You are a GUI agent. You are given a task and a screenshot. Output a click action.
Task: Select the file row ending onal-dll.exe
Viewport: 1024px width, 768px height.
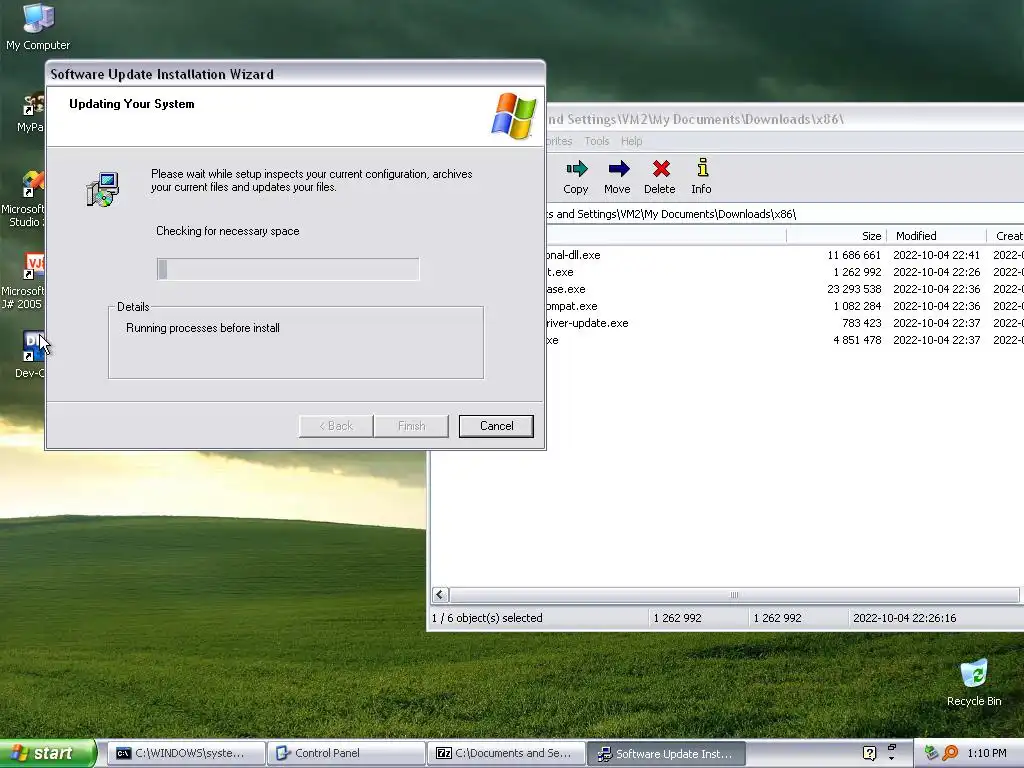click(785, 255)
